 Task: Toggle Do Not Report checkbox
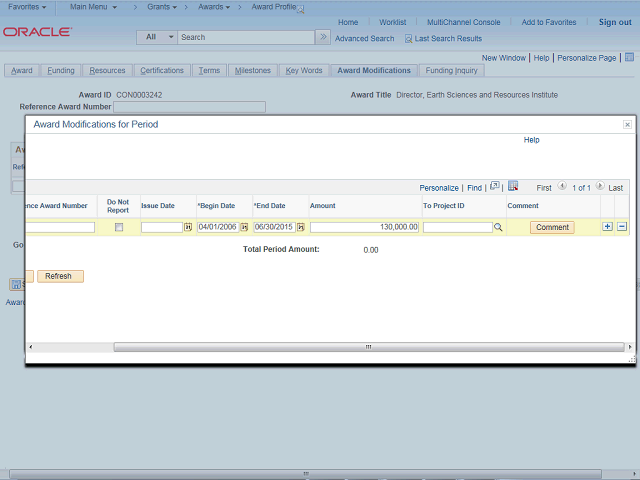click(119, 227)
